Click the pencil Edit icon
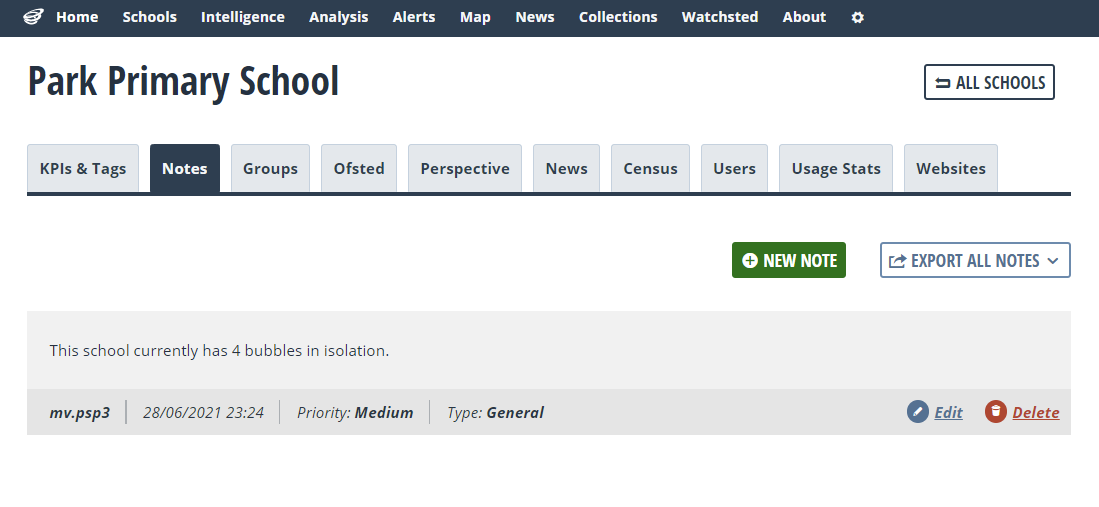This screenshot has width=1099, height=507. point(917,412)
